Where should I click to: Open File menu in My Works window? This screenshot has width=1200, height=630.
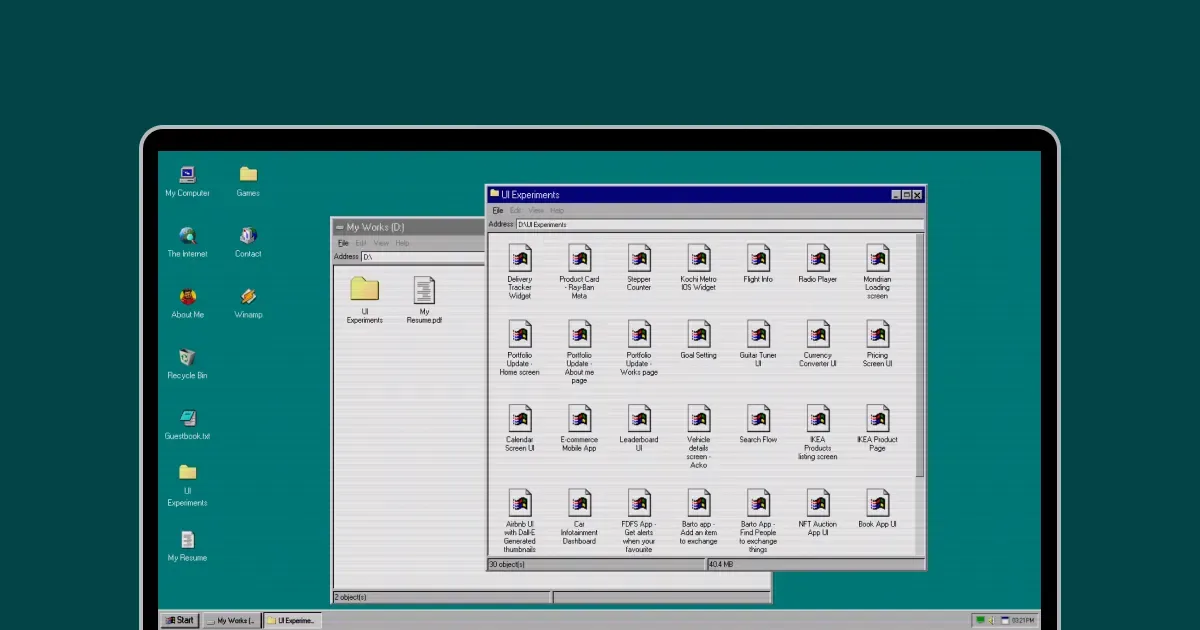click(x=343, y=243)
